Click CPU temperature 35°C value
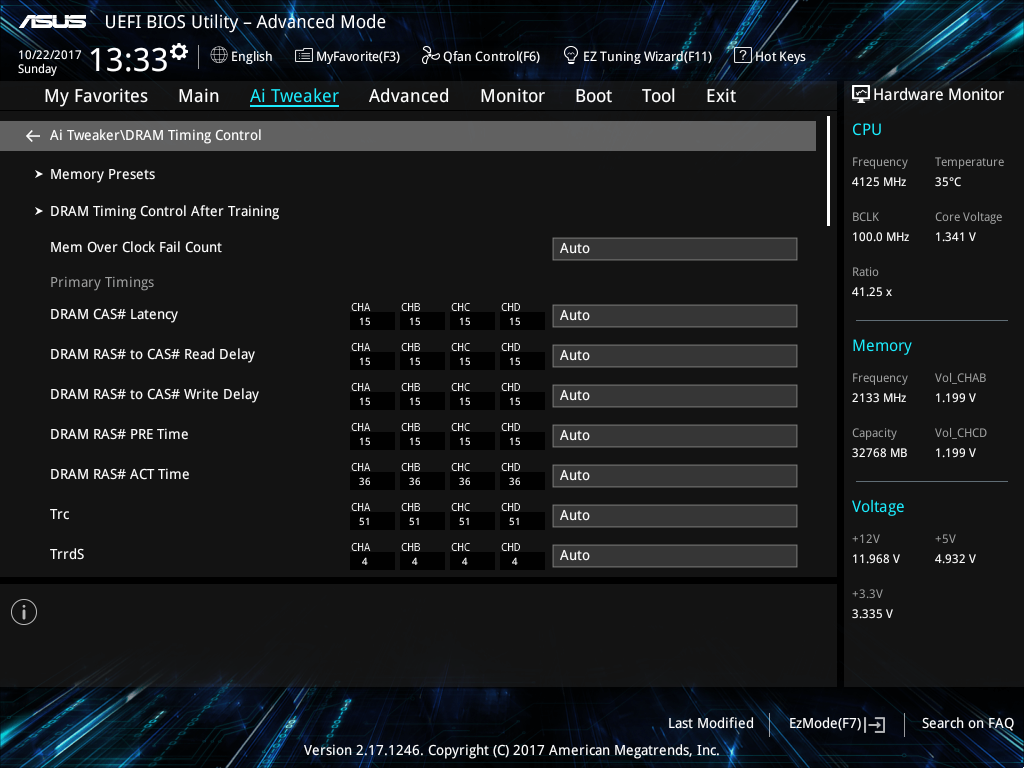1024x768 pixels. (x=948, y=182)
